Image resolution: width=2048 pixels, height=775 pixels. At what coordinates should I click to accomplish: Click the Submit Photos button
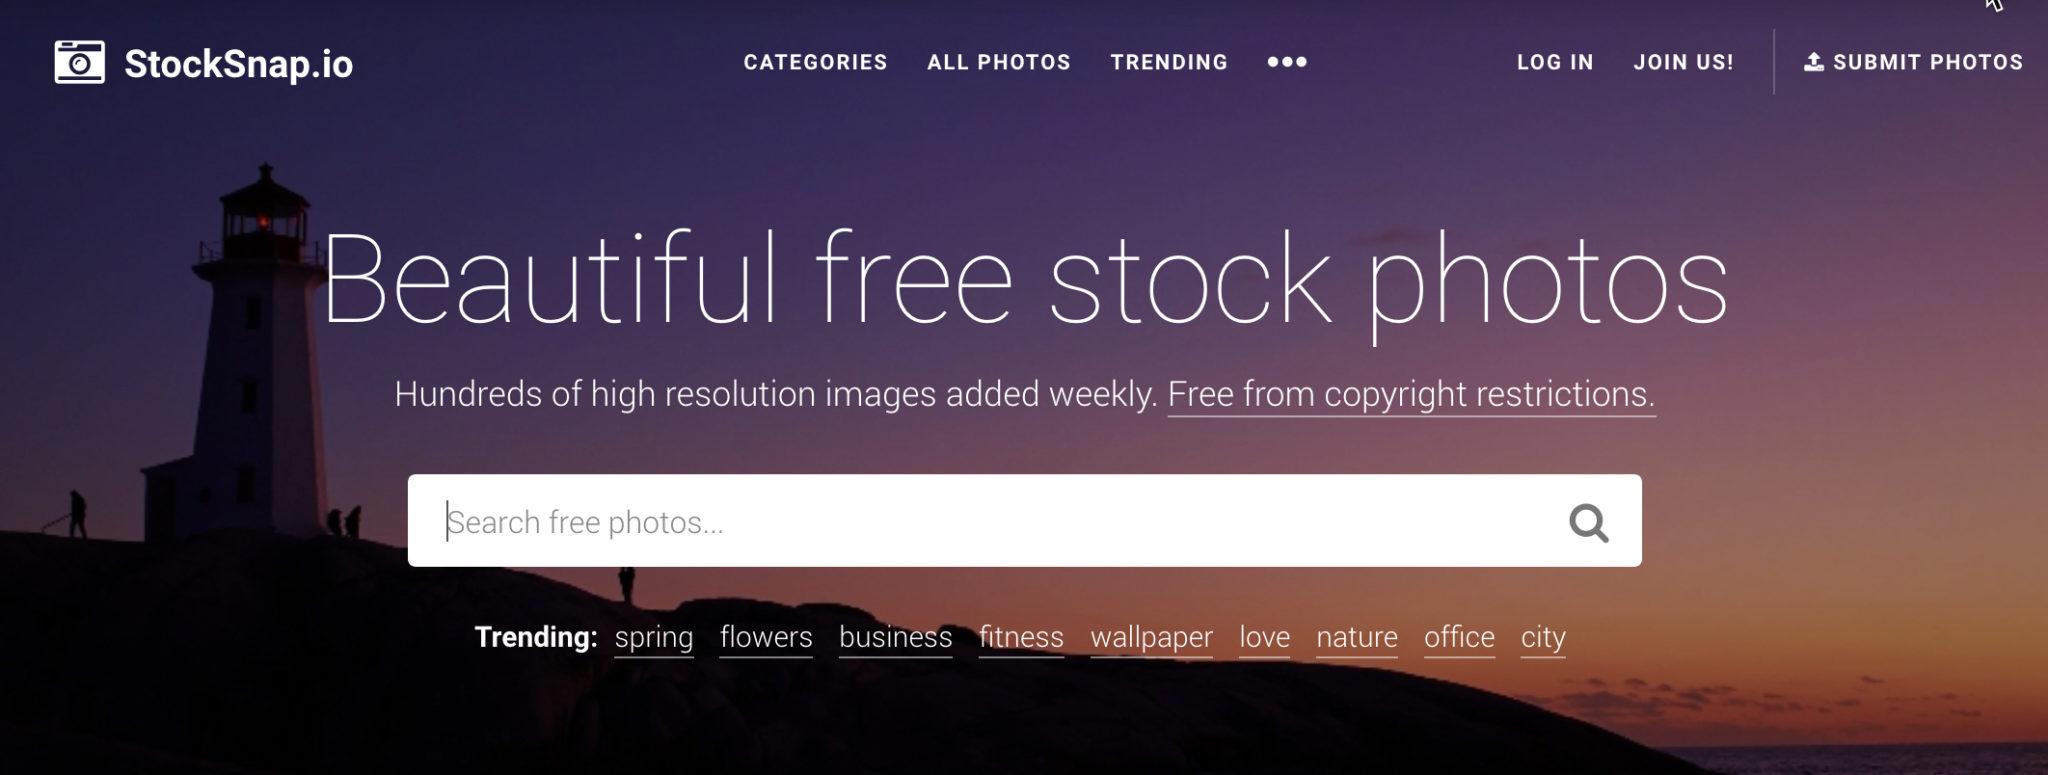(1913, 62)
